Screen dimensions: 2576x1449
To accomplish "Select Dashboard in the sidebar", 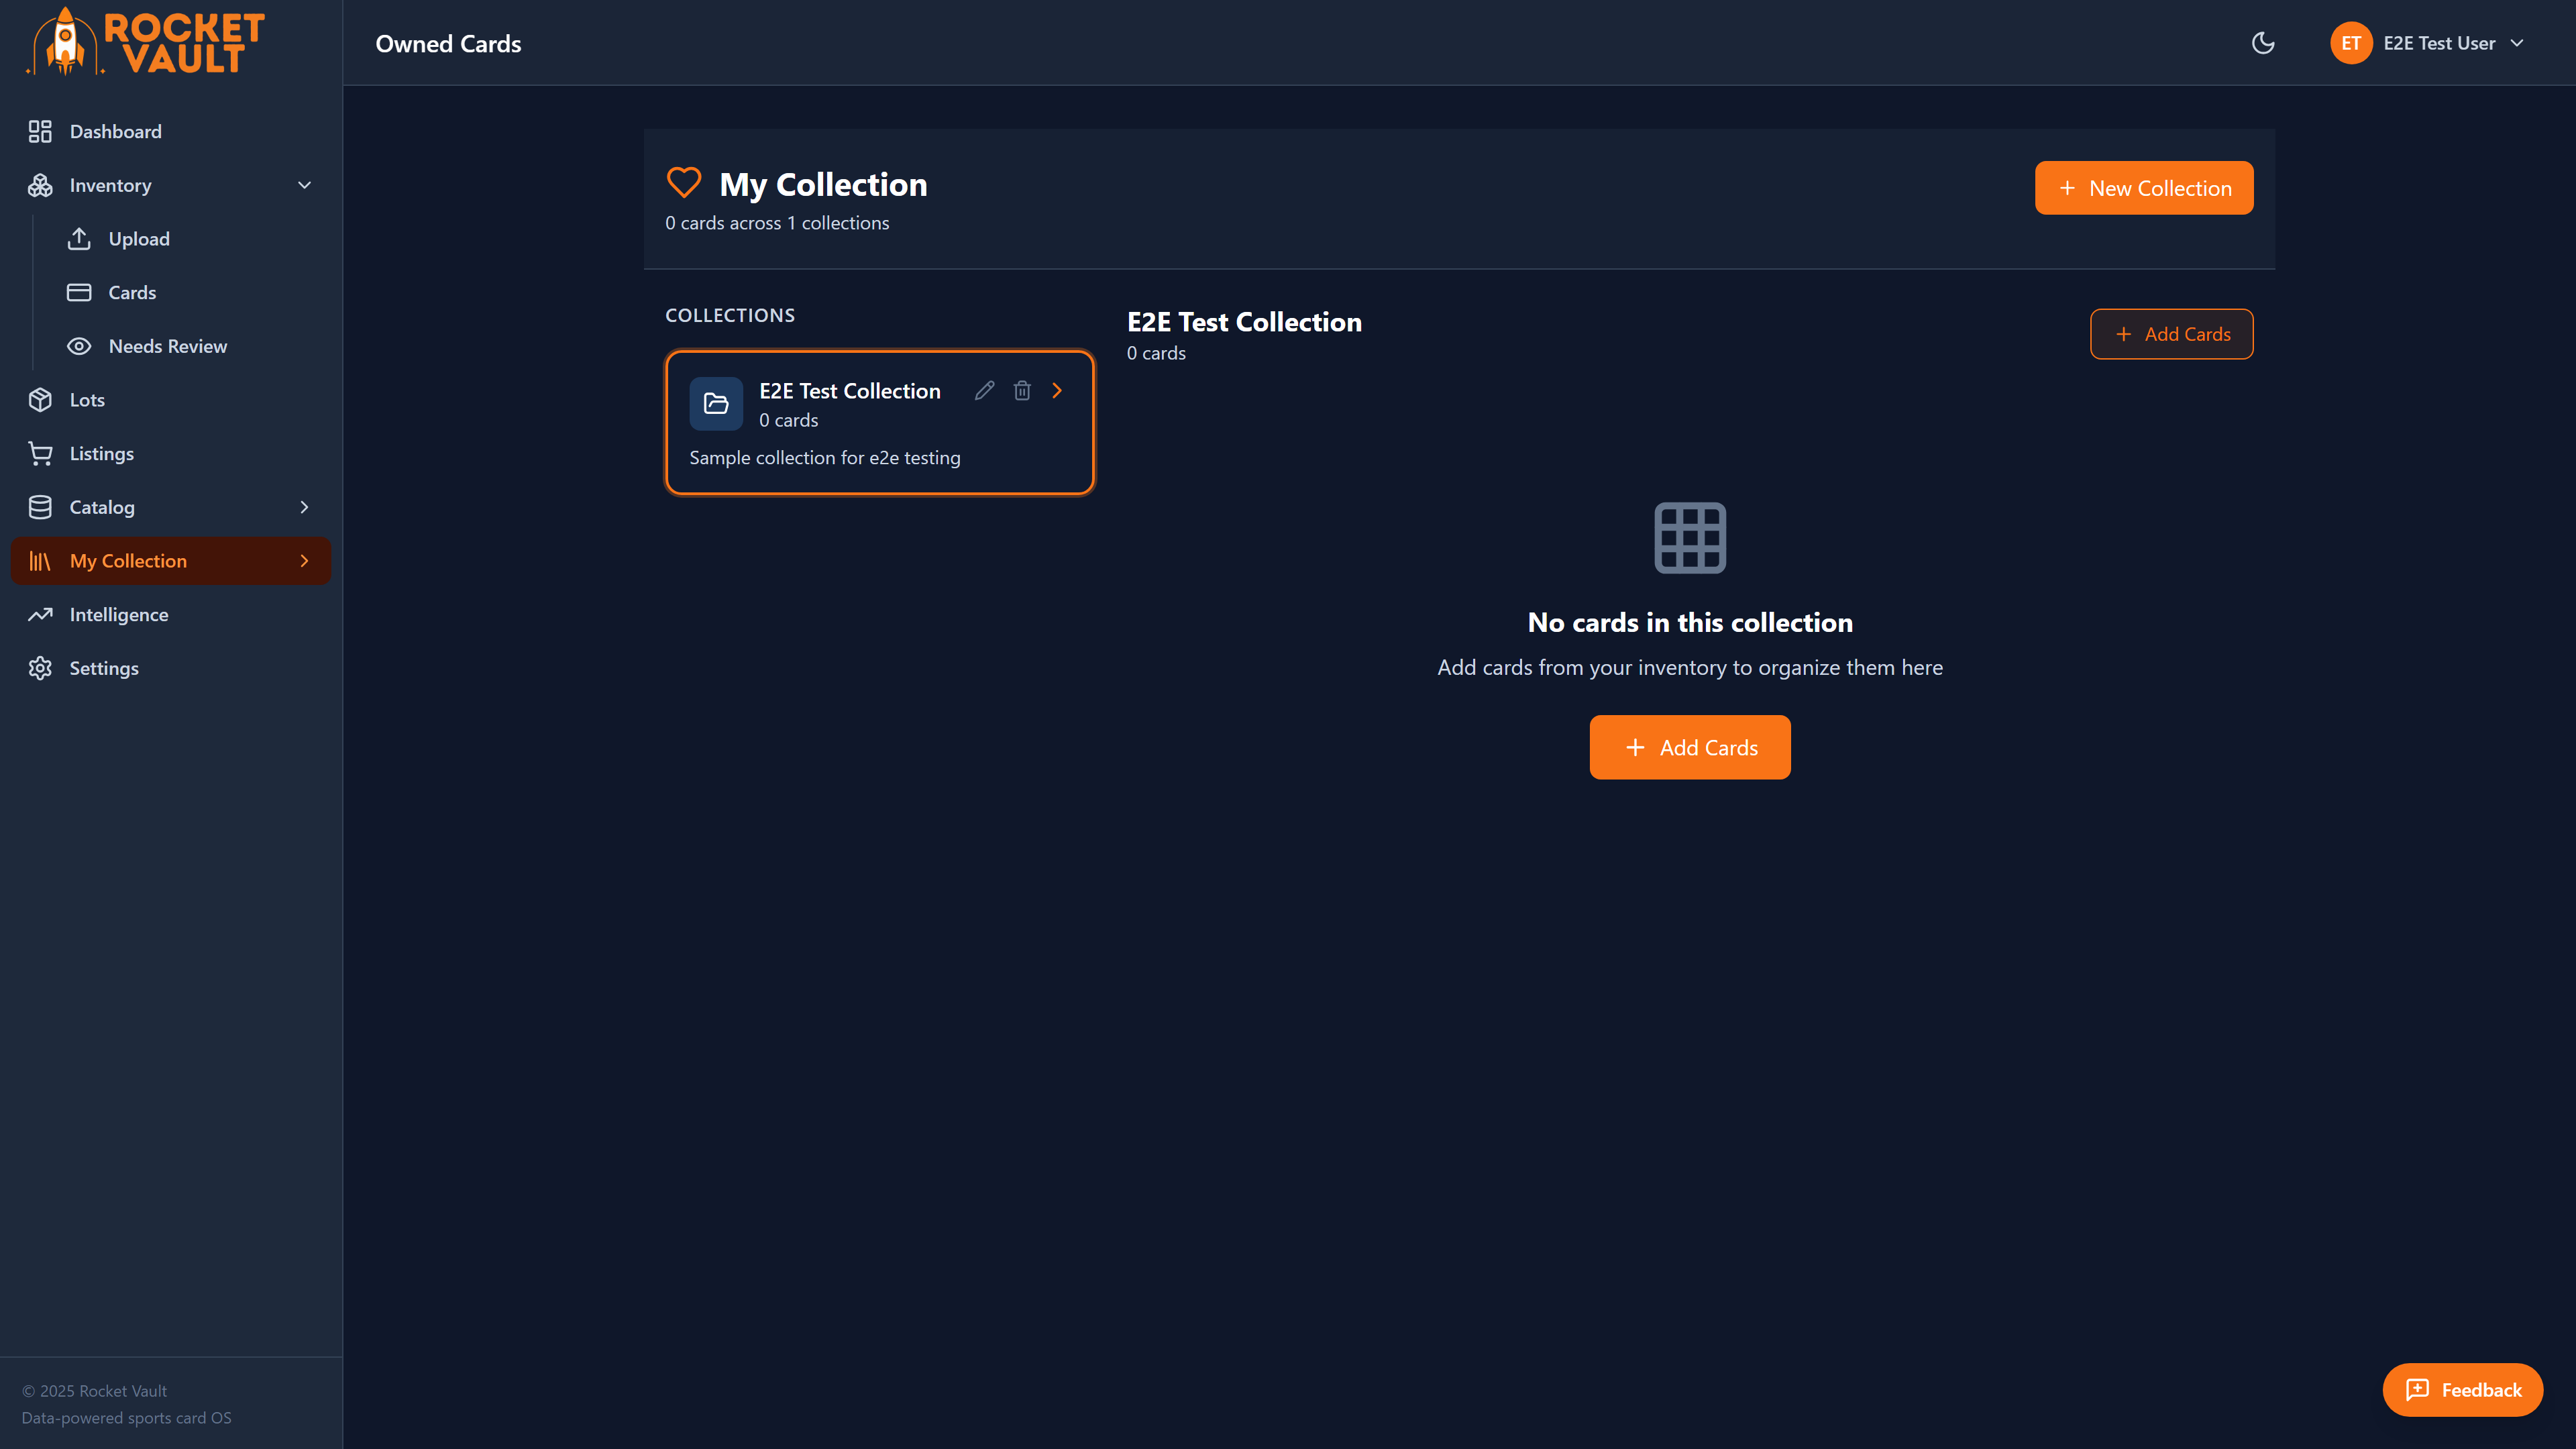I will [116, 131].
